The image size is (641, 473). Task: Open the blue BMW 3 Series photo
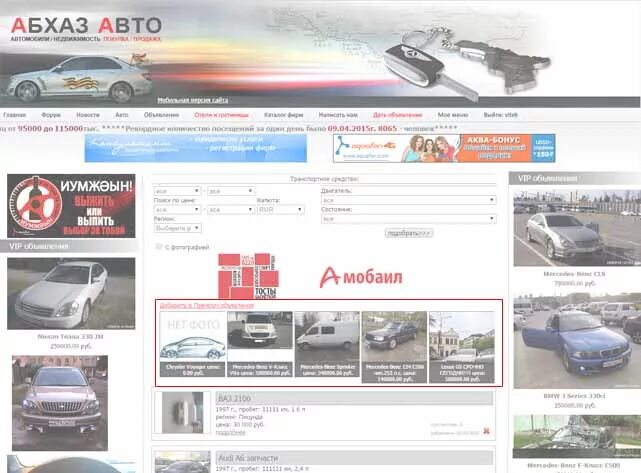577,340
